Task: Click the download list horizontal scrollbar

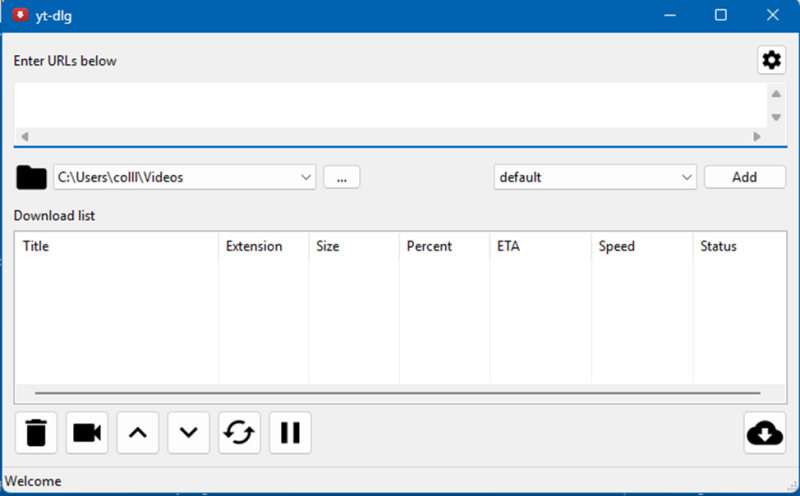Action: pos(397,393)
